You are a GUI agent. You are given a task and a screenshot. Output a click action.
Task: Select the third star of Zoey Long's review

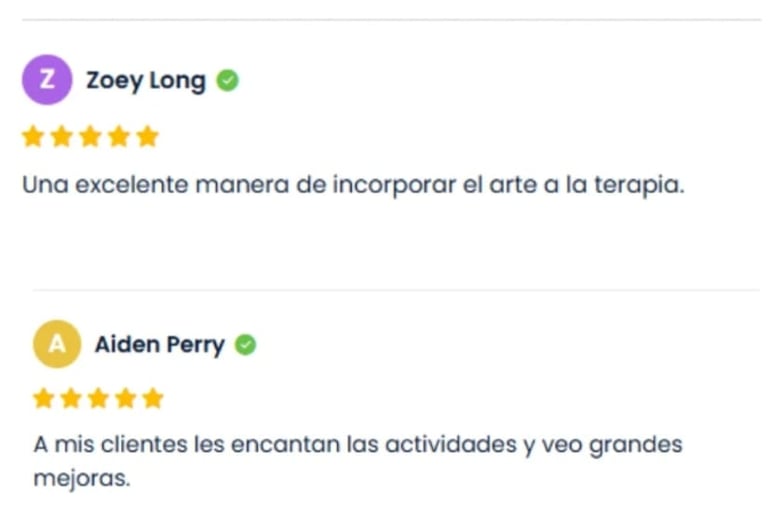pyautogui.click(x=90, y=136)
